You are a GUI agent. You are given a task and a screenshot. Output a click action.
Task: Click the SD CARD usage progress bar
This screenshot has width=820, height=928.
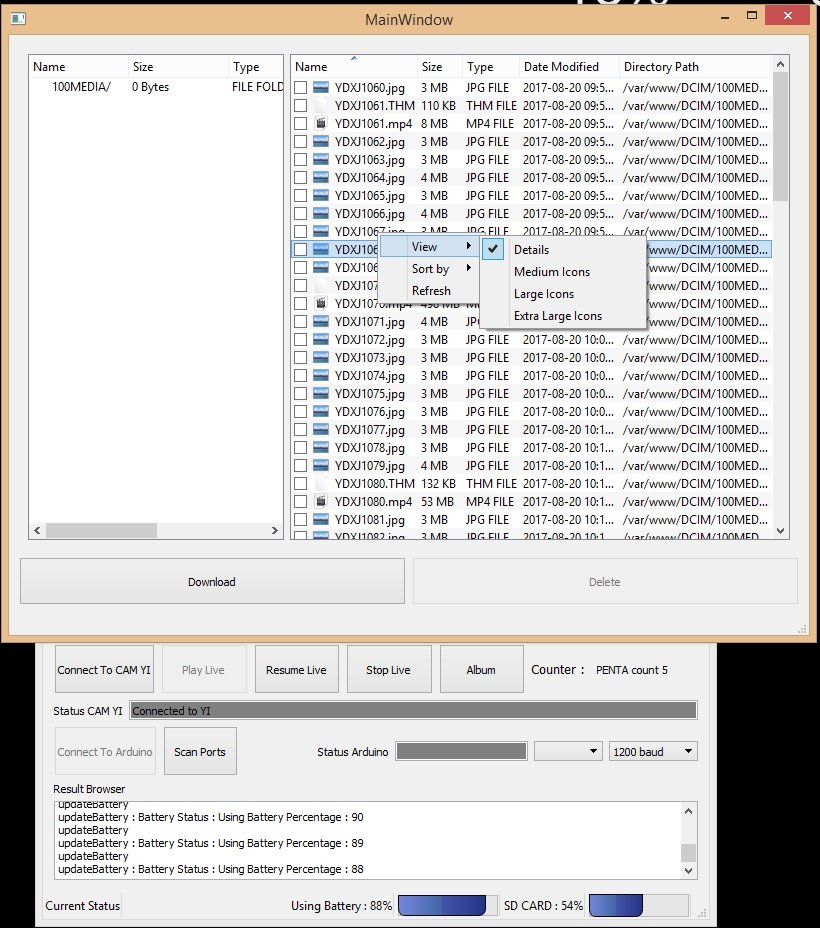pos(639,905)
